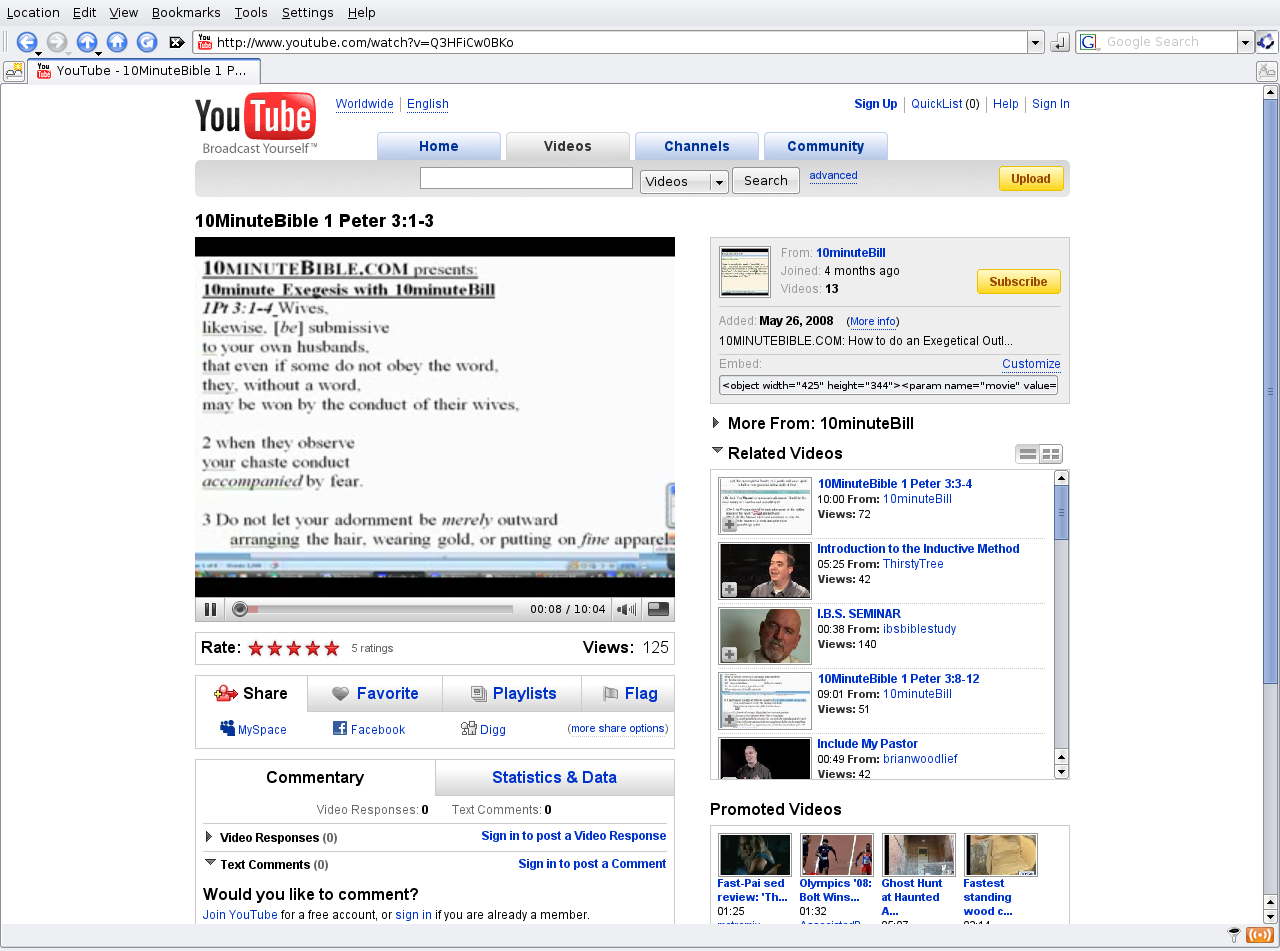Image resolution: width=1280 pixels, height=951 pixels.
Task: Open the Up button dropdown arrow
Action: 98,53
